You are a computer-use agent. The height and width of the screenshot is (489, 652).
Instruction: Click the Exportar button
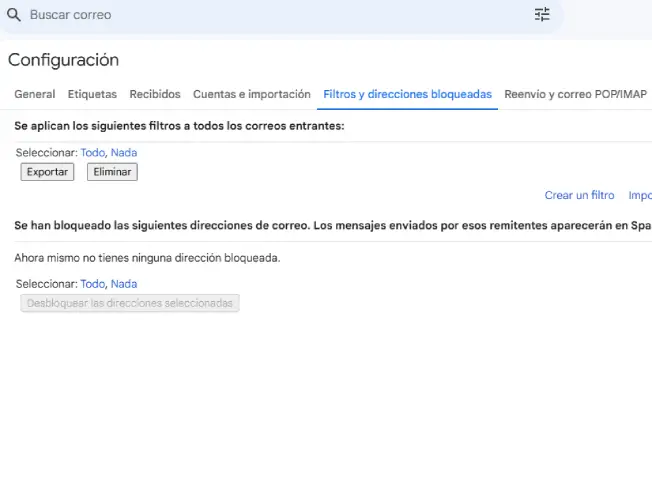(47, 172)
